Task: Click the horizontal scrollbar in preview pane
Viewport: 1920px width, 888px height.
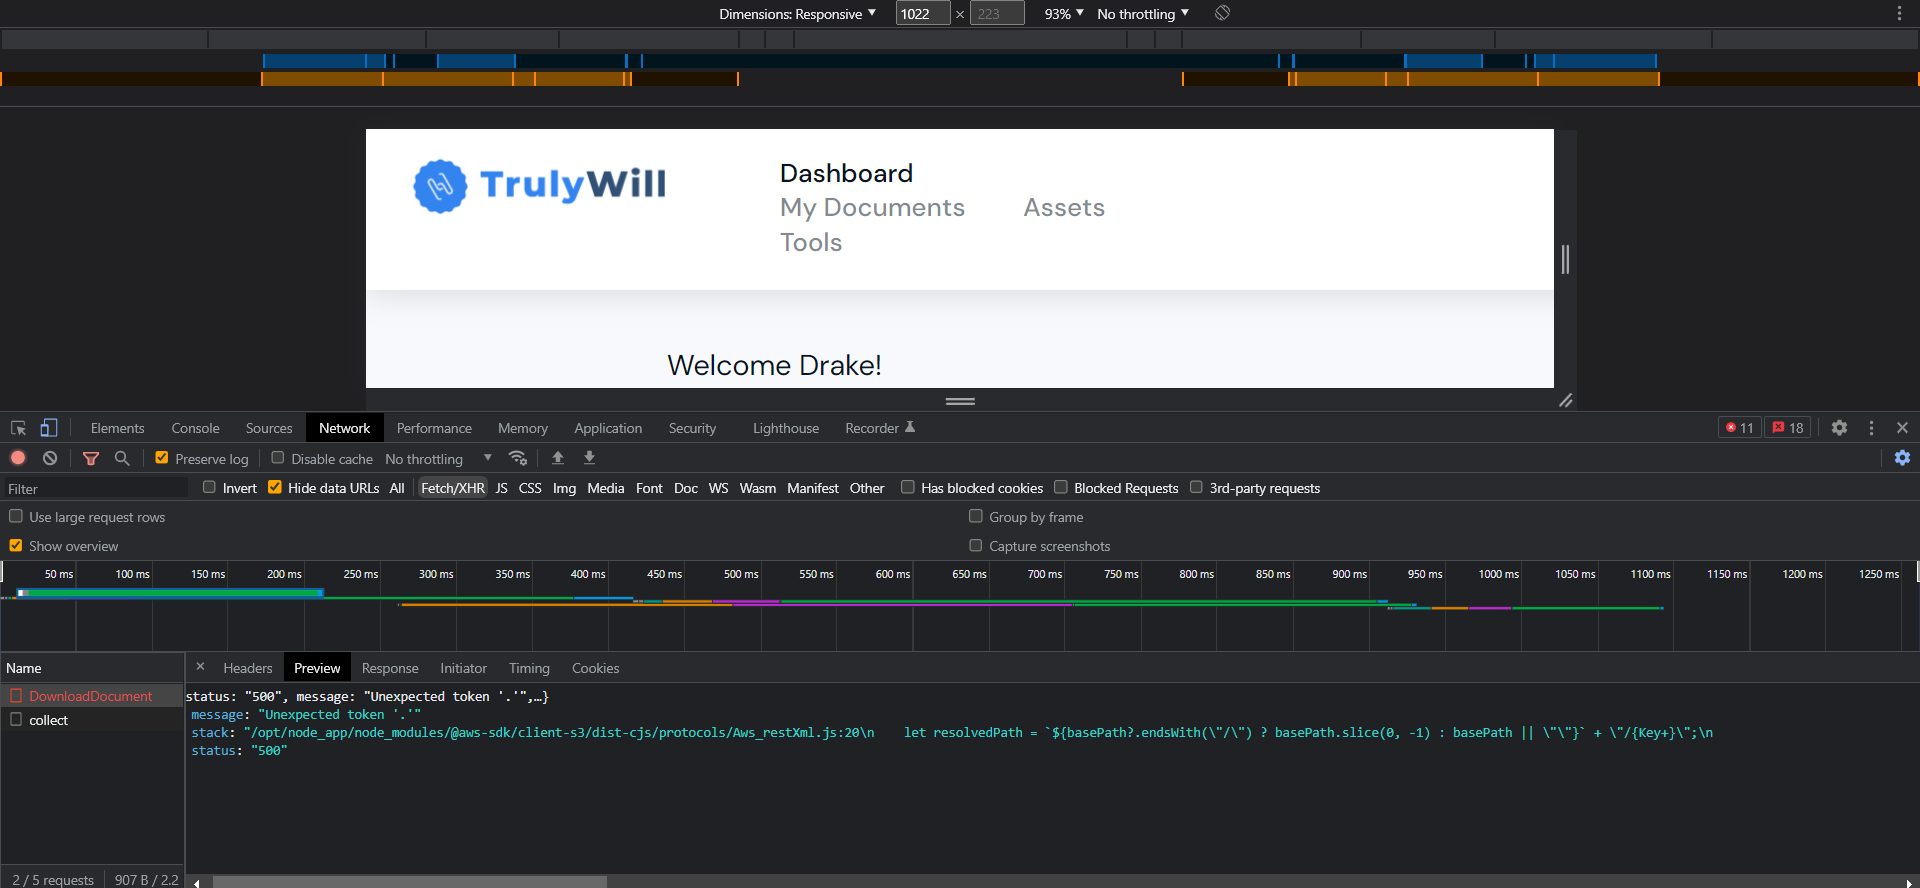Action: point(410,882)
